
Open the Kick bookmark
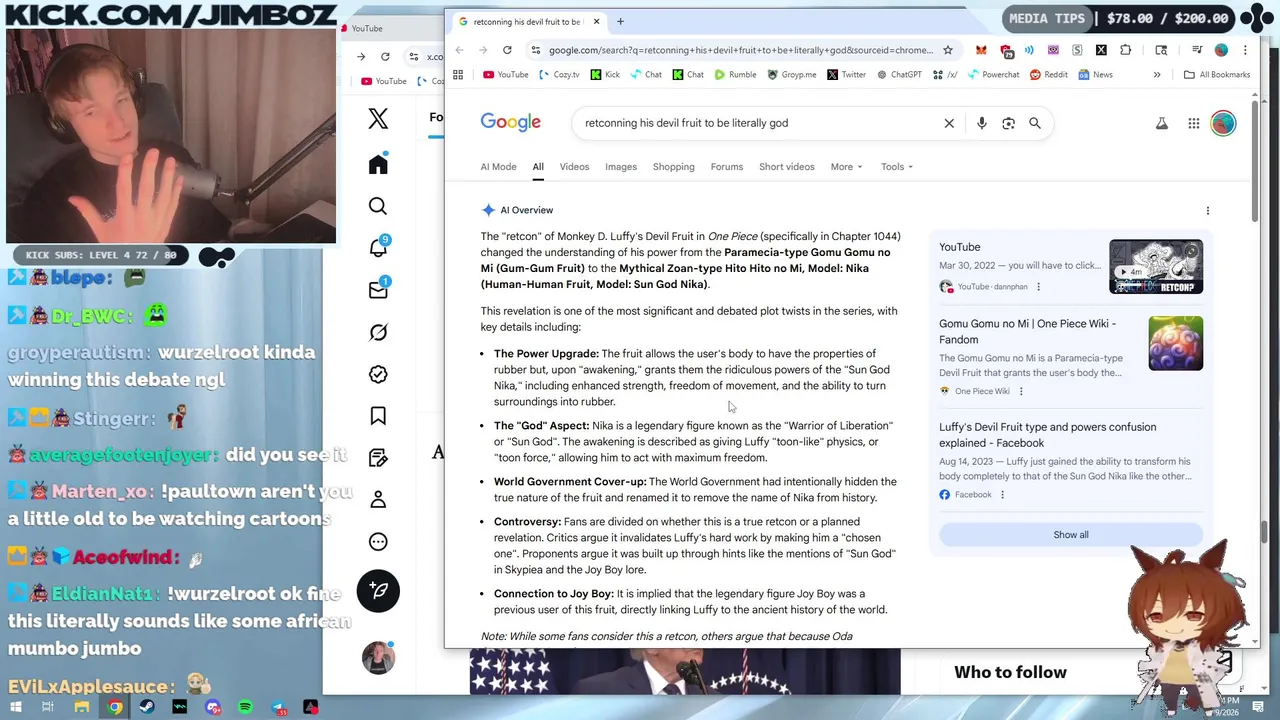pos(605,74)
